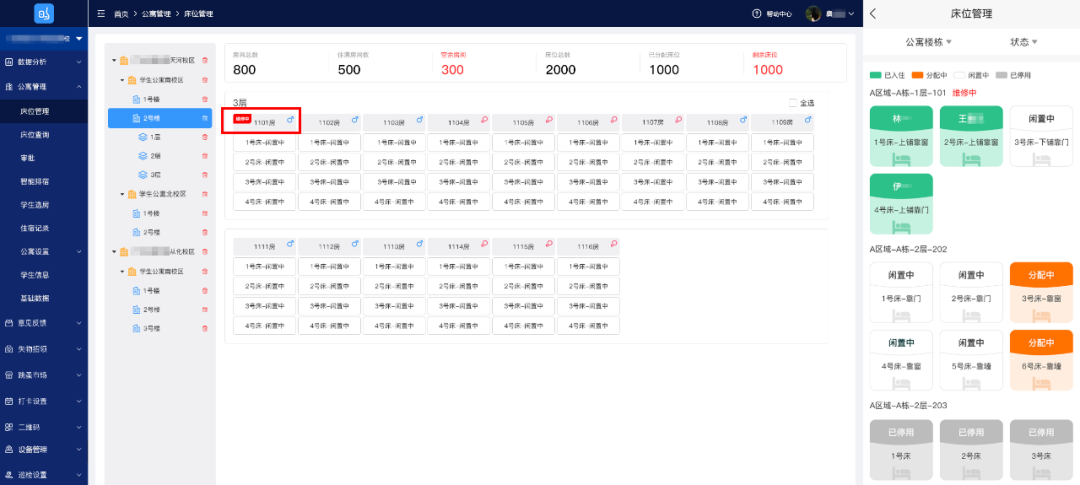Screen dimensions: 1080x485
Task: Click the hamburger menu icon in top bar
Action: [x=101, y=14]
